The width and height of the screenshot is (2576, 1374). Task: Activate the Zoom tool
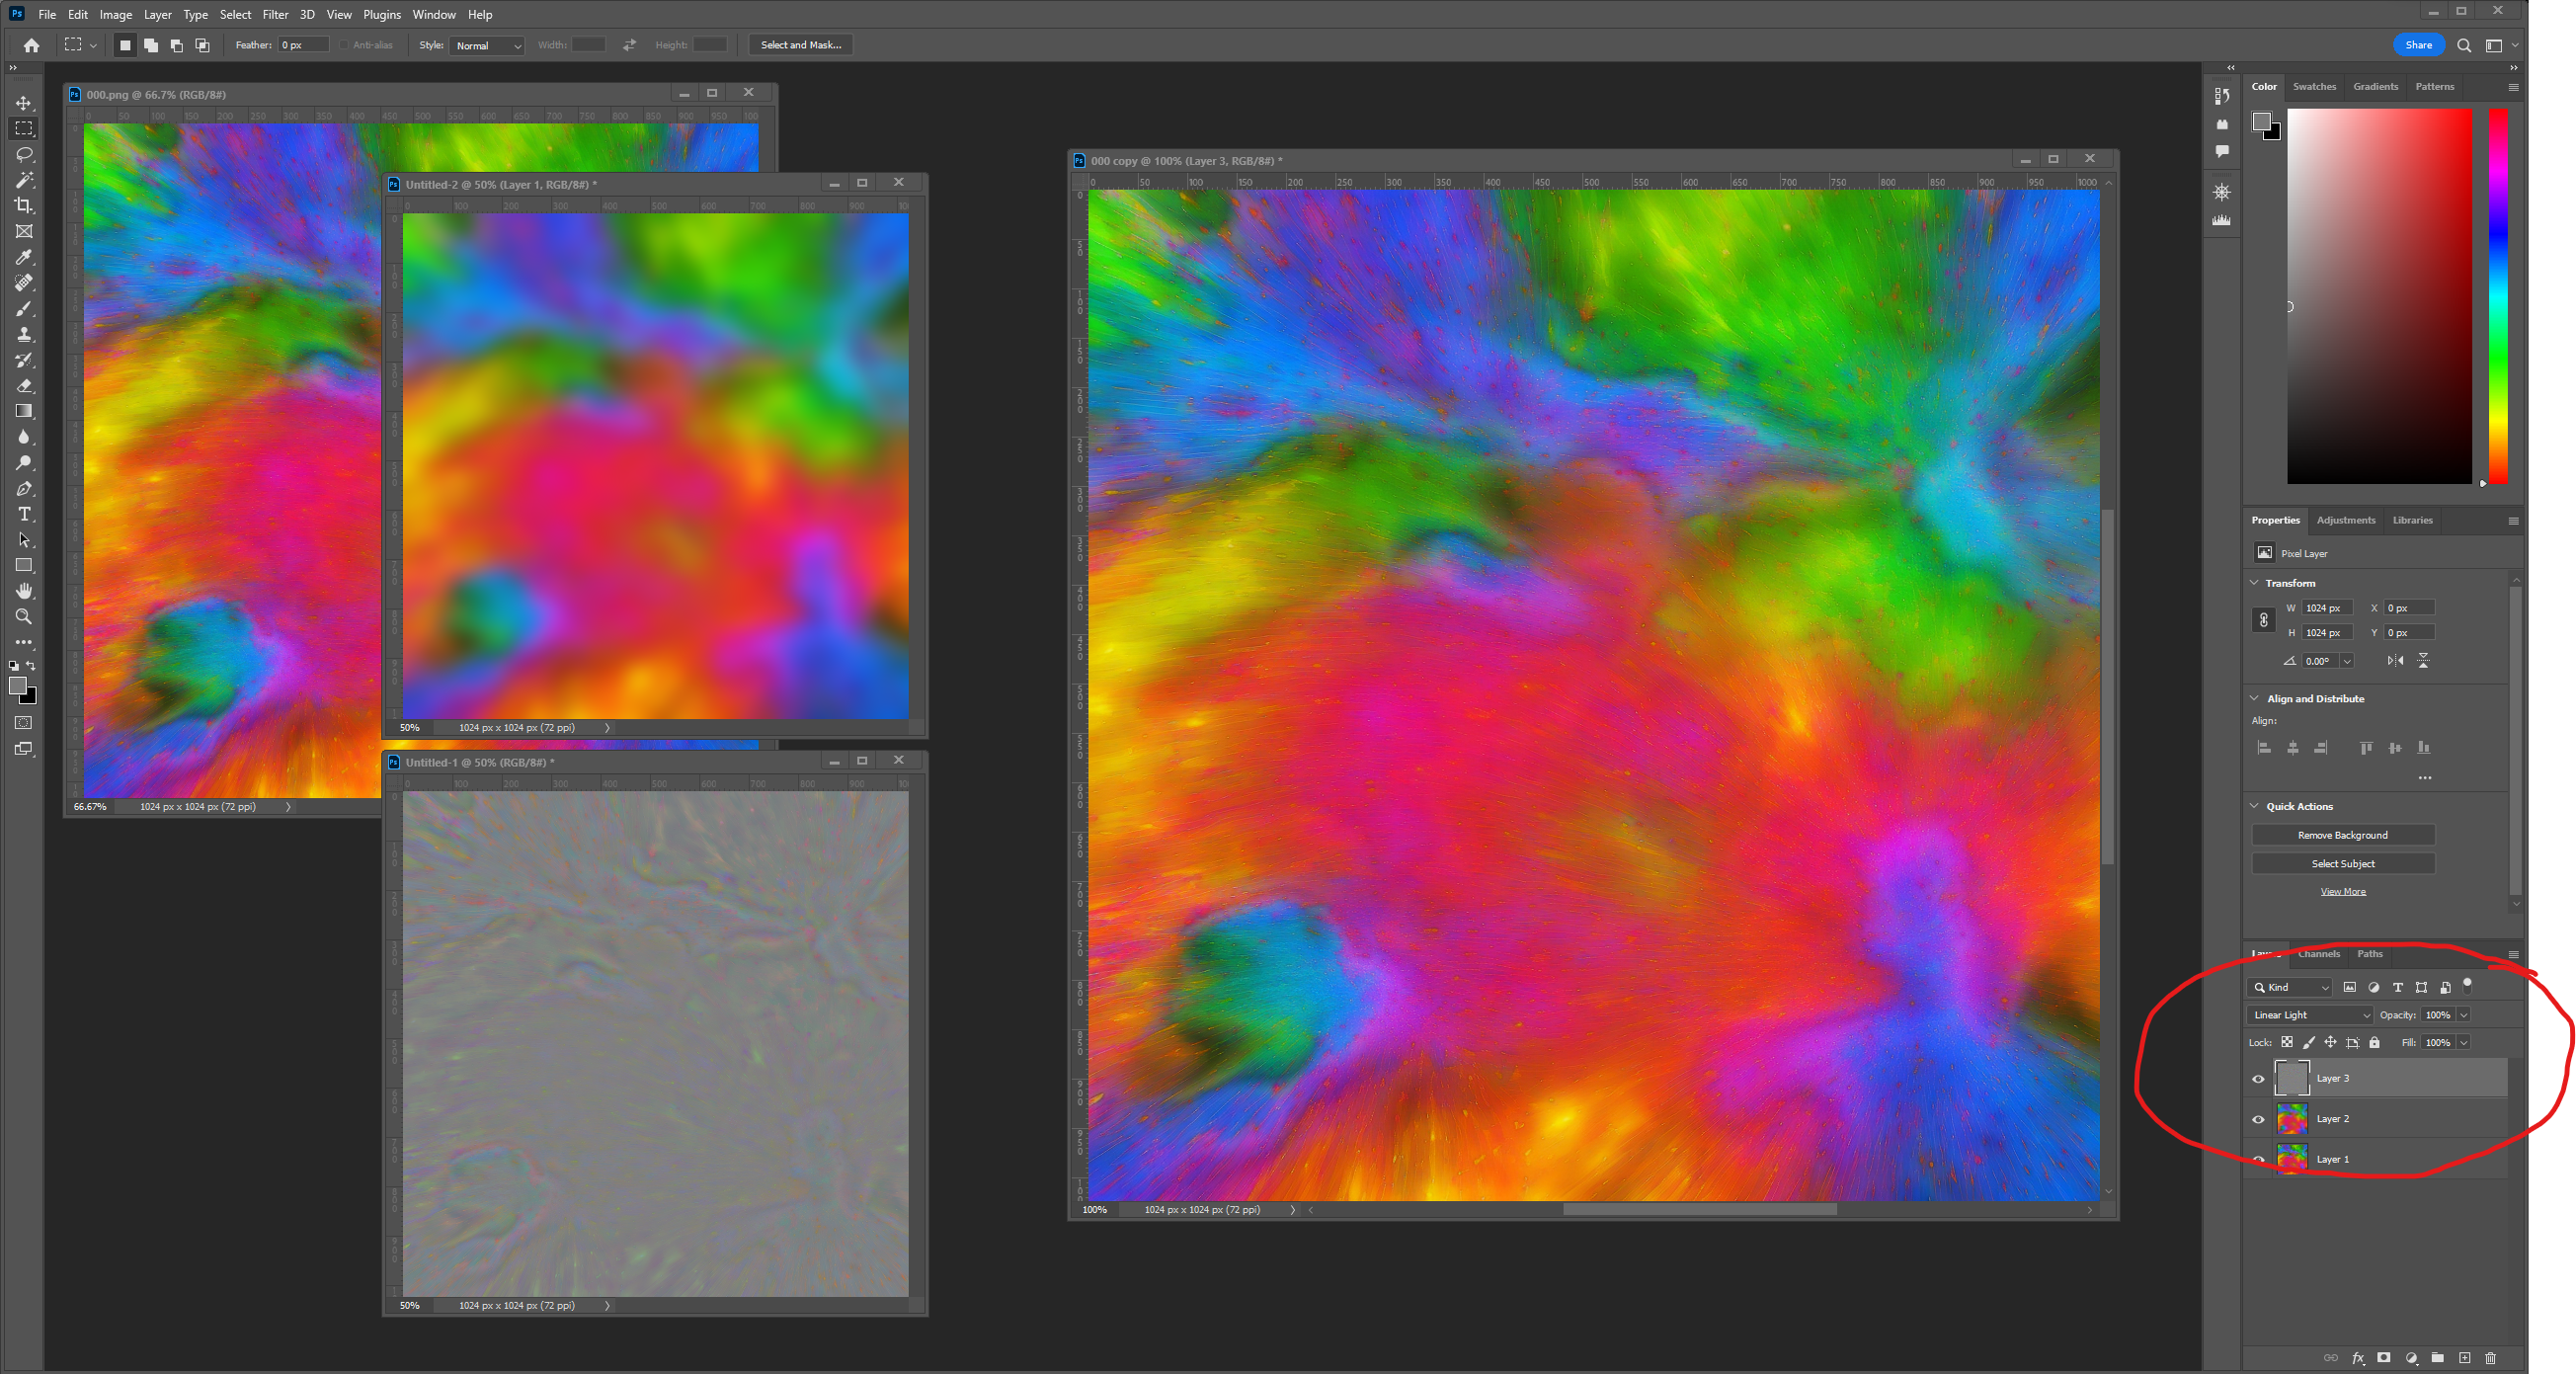tap(24, 616)
